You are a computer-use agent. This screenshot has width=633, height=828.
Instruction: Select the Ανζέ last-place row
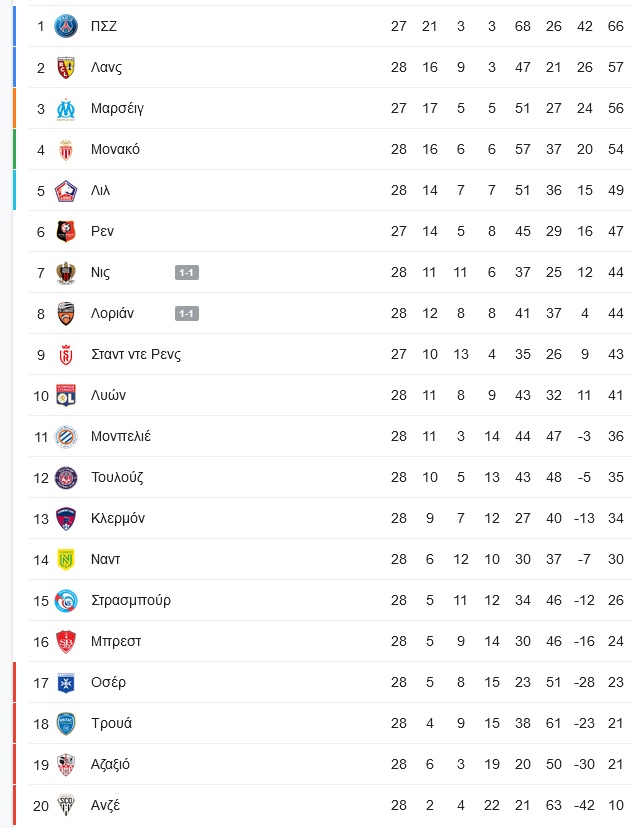331,806
